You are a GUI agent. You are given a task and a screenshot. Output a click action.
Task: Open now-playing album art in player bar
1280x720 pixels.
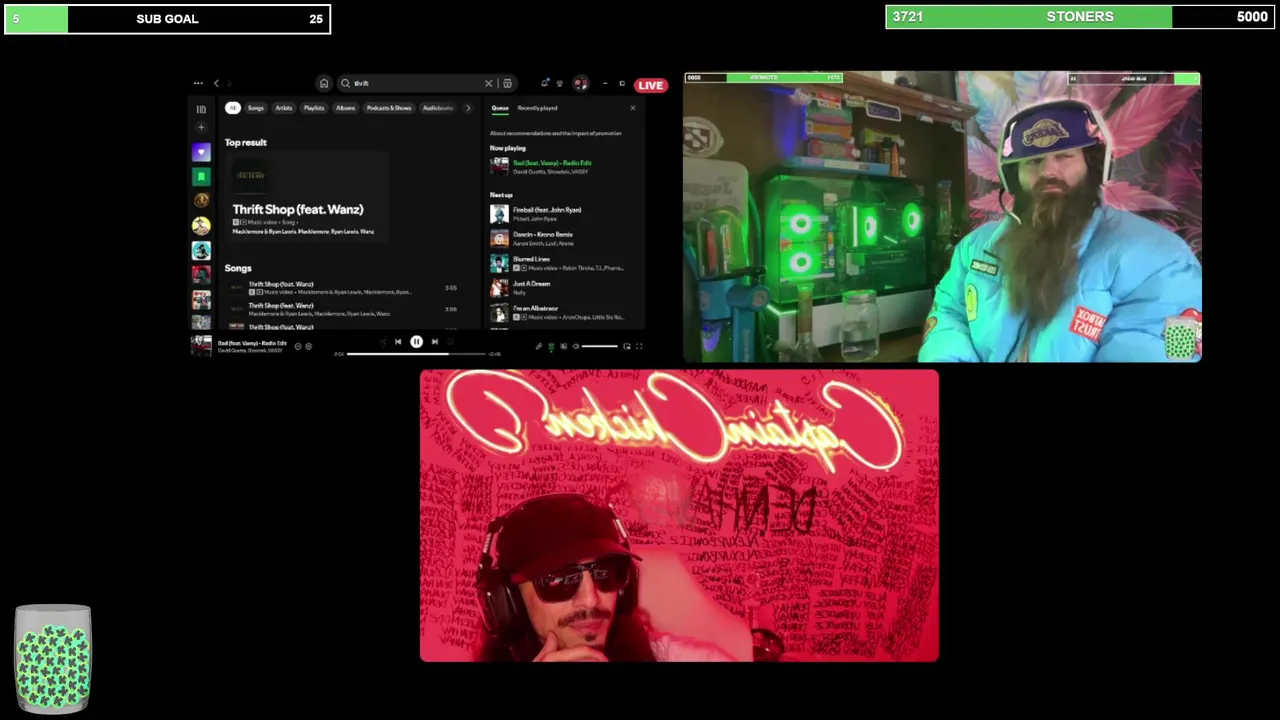point(201,346)
